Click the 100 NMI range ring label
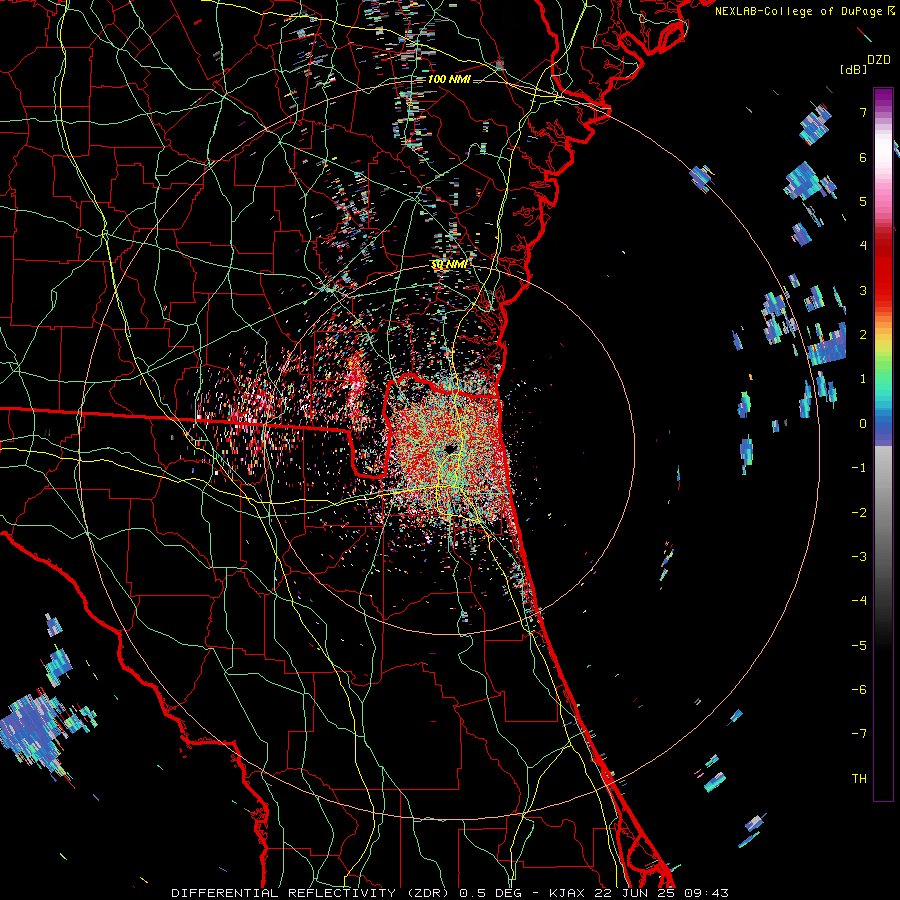 449,79
